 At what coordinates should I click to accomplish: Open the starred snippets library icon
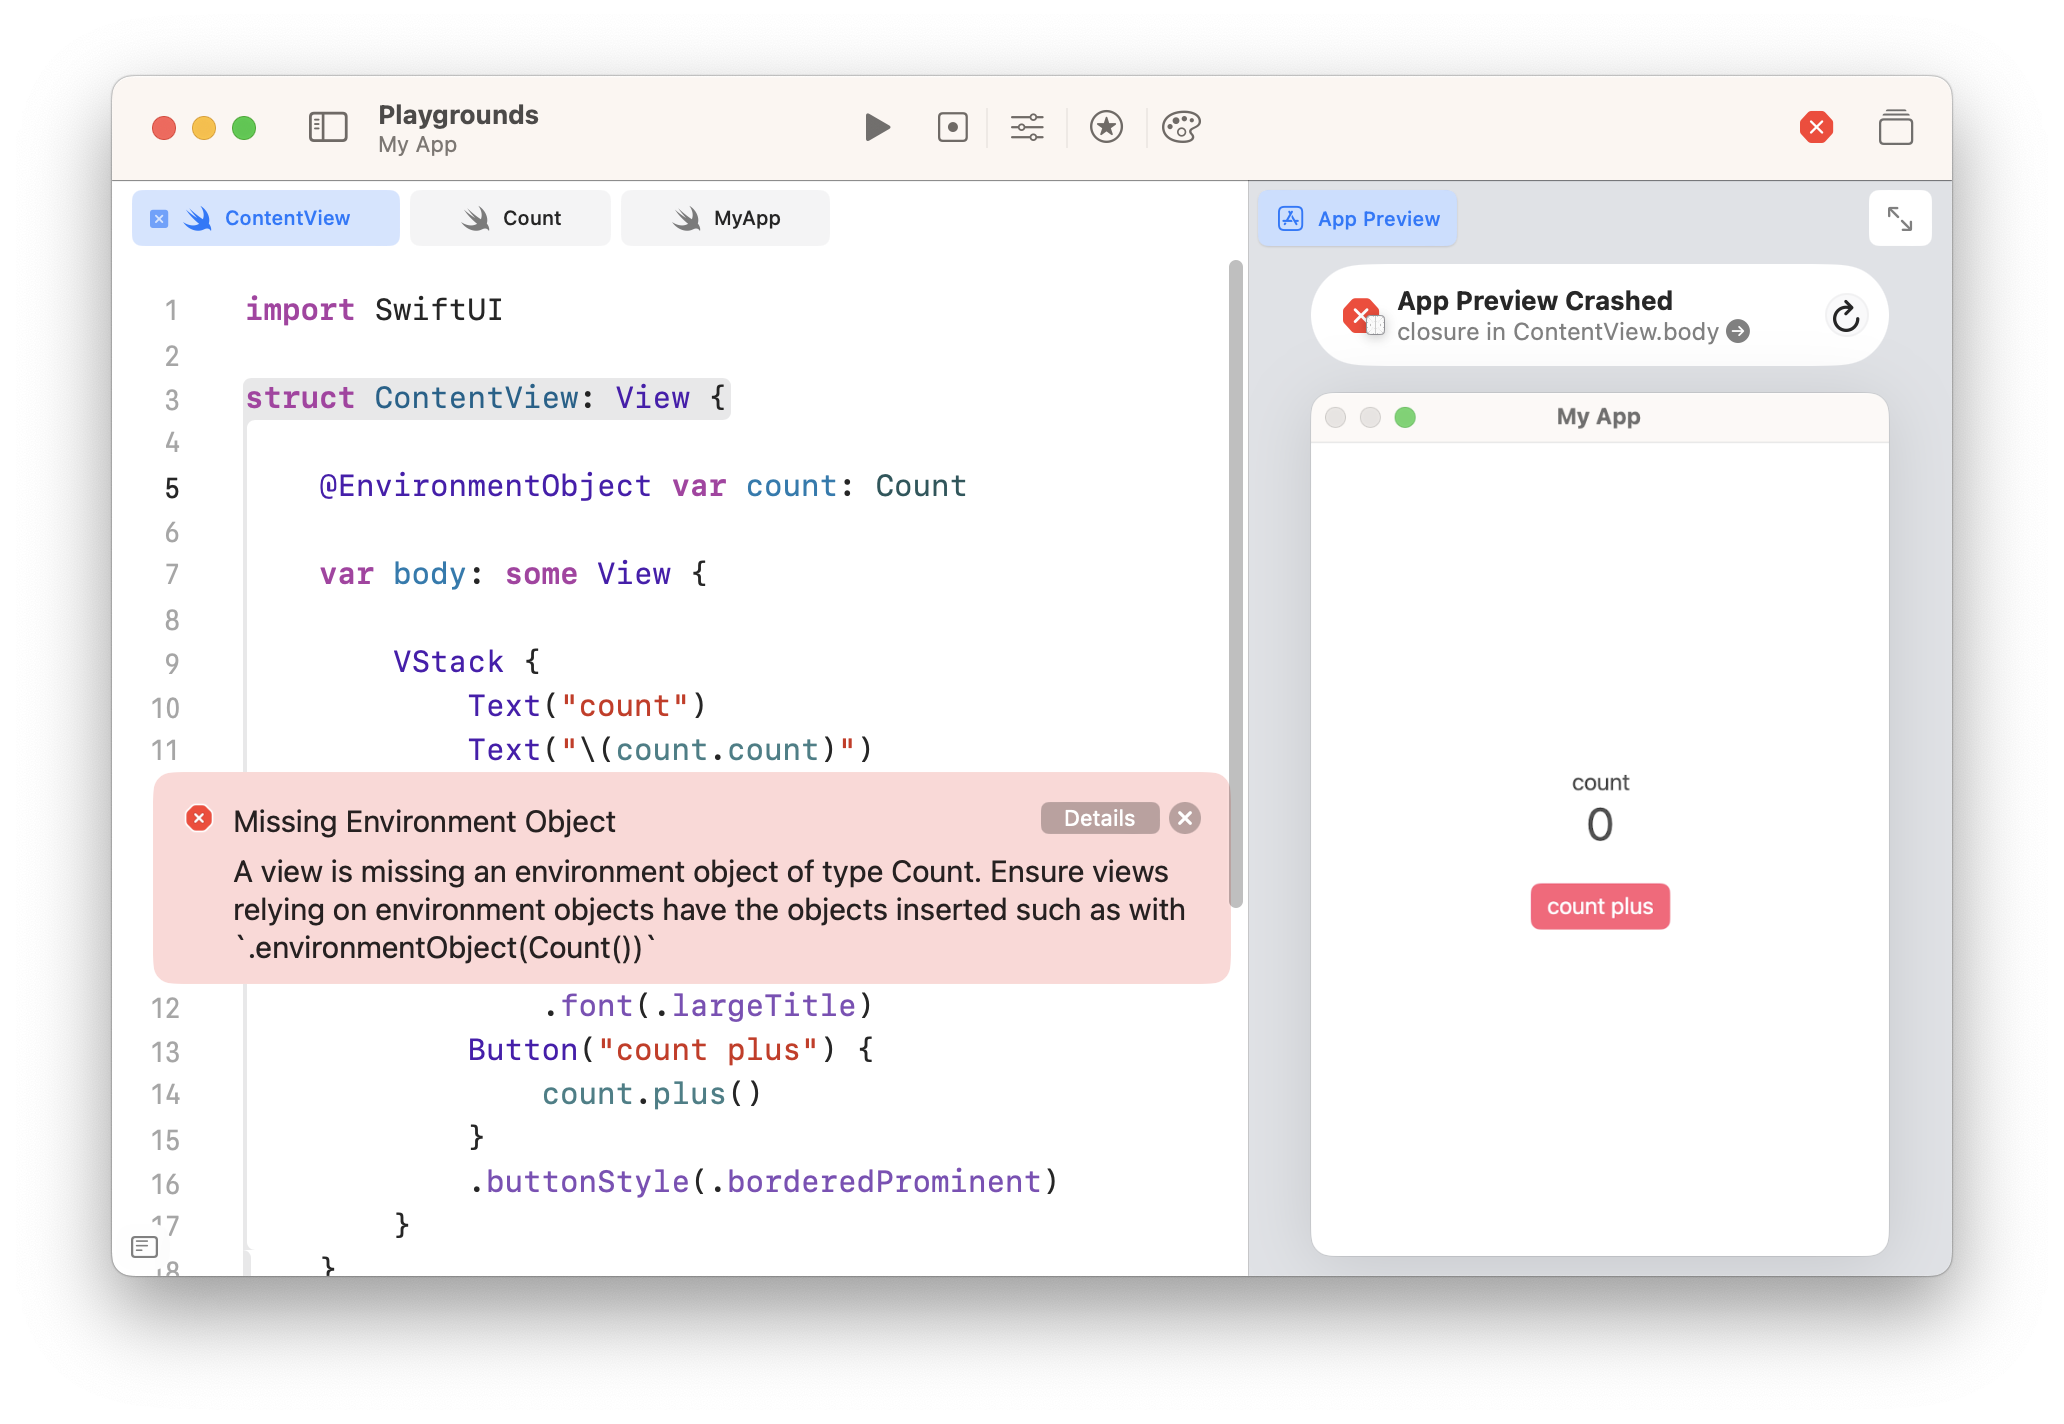[1106, 128]
